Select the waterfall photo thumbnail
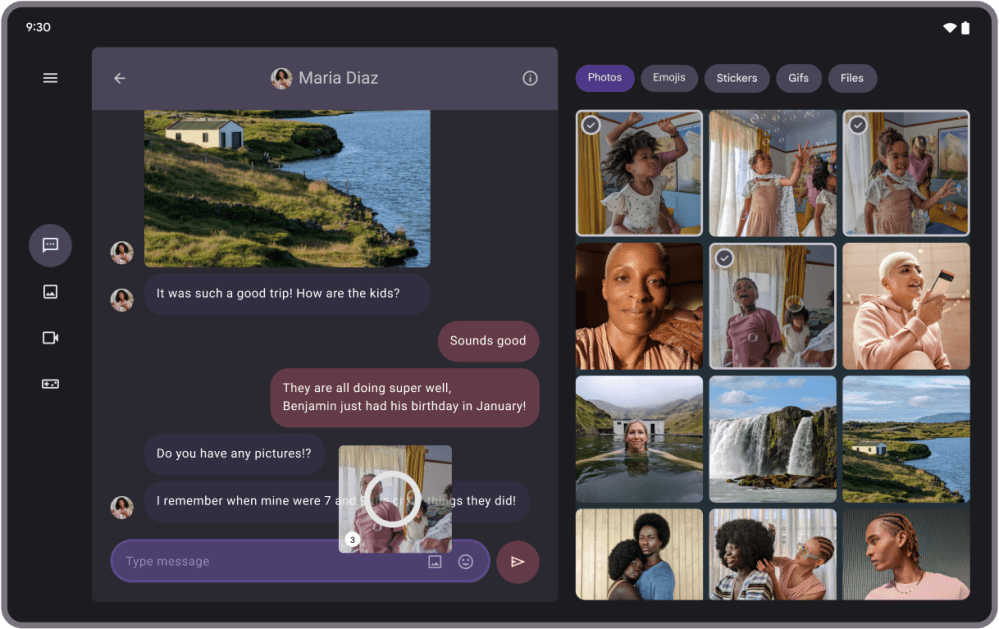Screen dimensions: 999x629 pos(772,439)
